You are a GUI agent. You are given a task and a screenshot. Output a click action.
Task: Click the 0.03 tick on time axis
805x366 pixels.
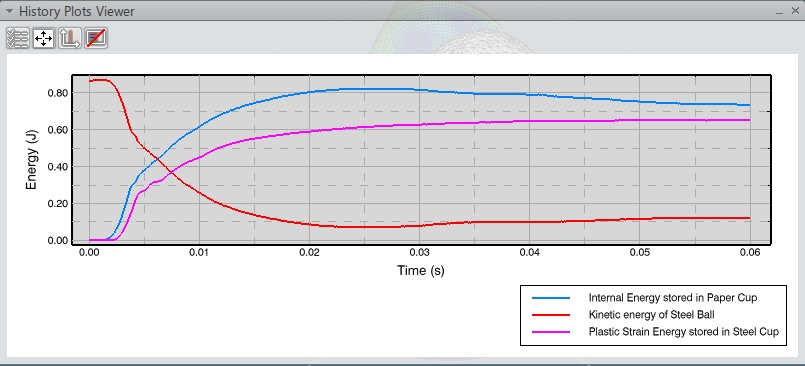tap(419, 253)
